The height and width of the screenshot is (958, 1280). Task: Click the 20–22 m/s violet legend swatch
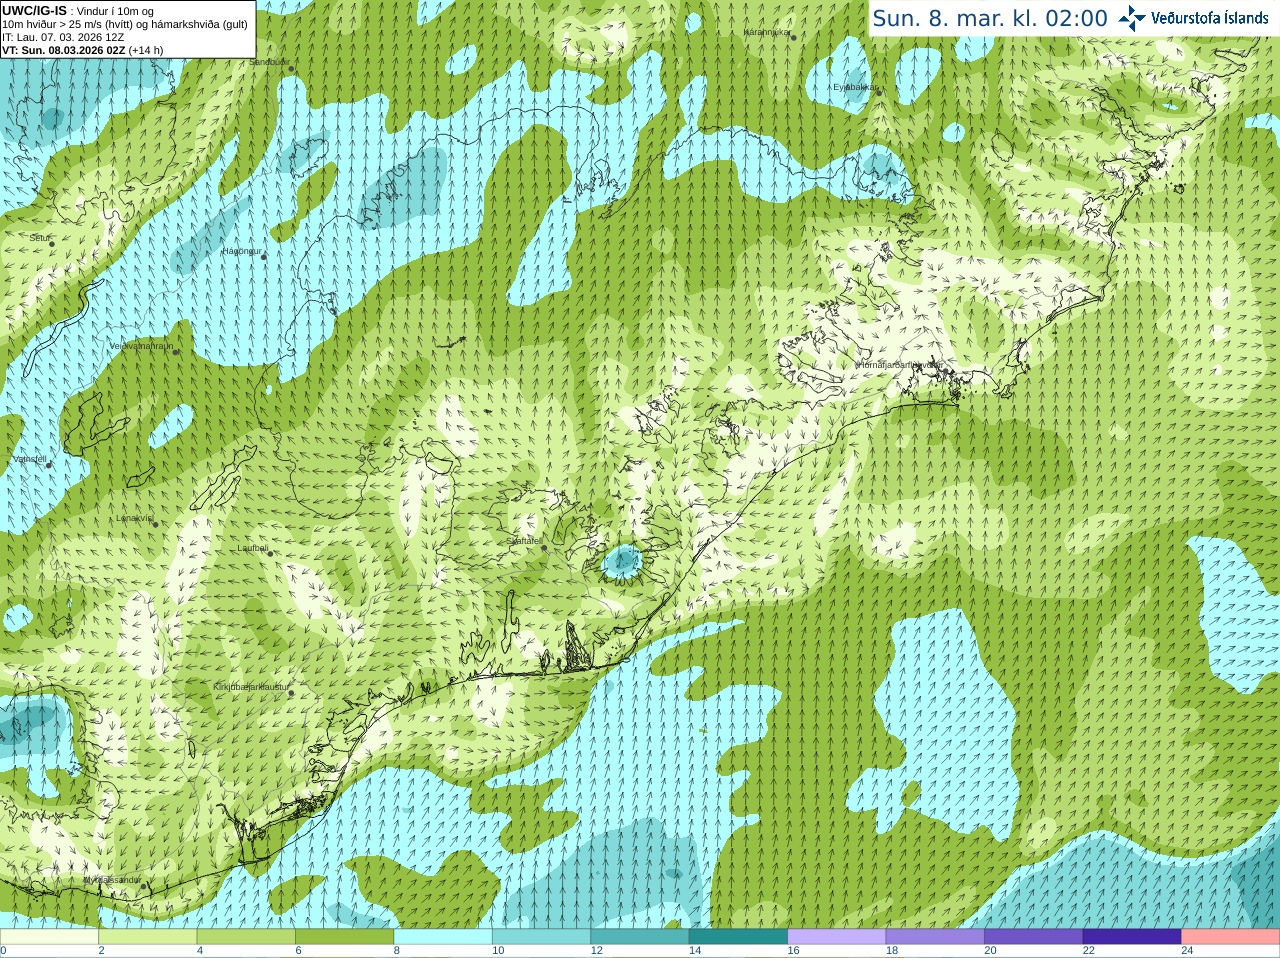[1034, 937]
